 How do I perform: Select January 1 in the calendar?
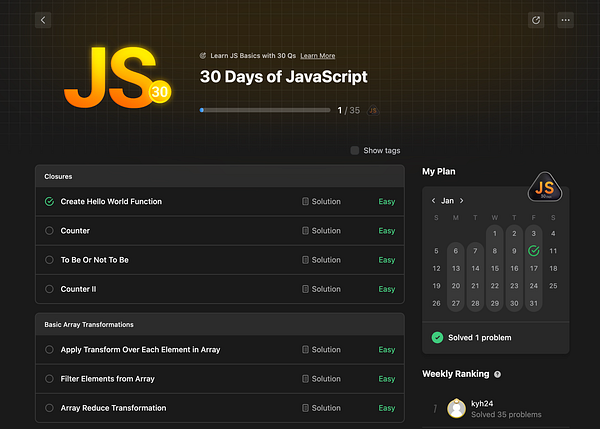coord(495,233)
